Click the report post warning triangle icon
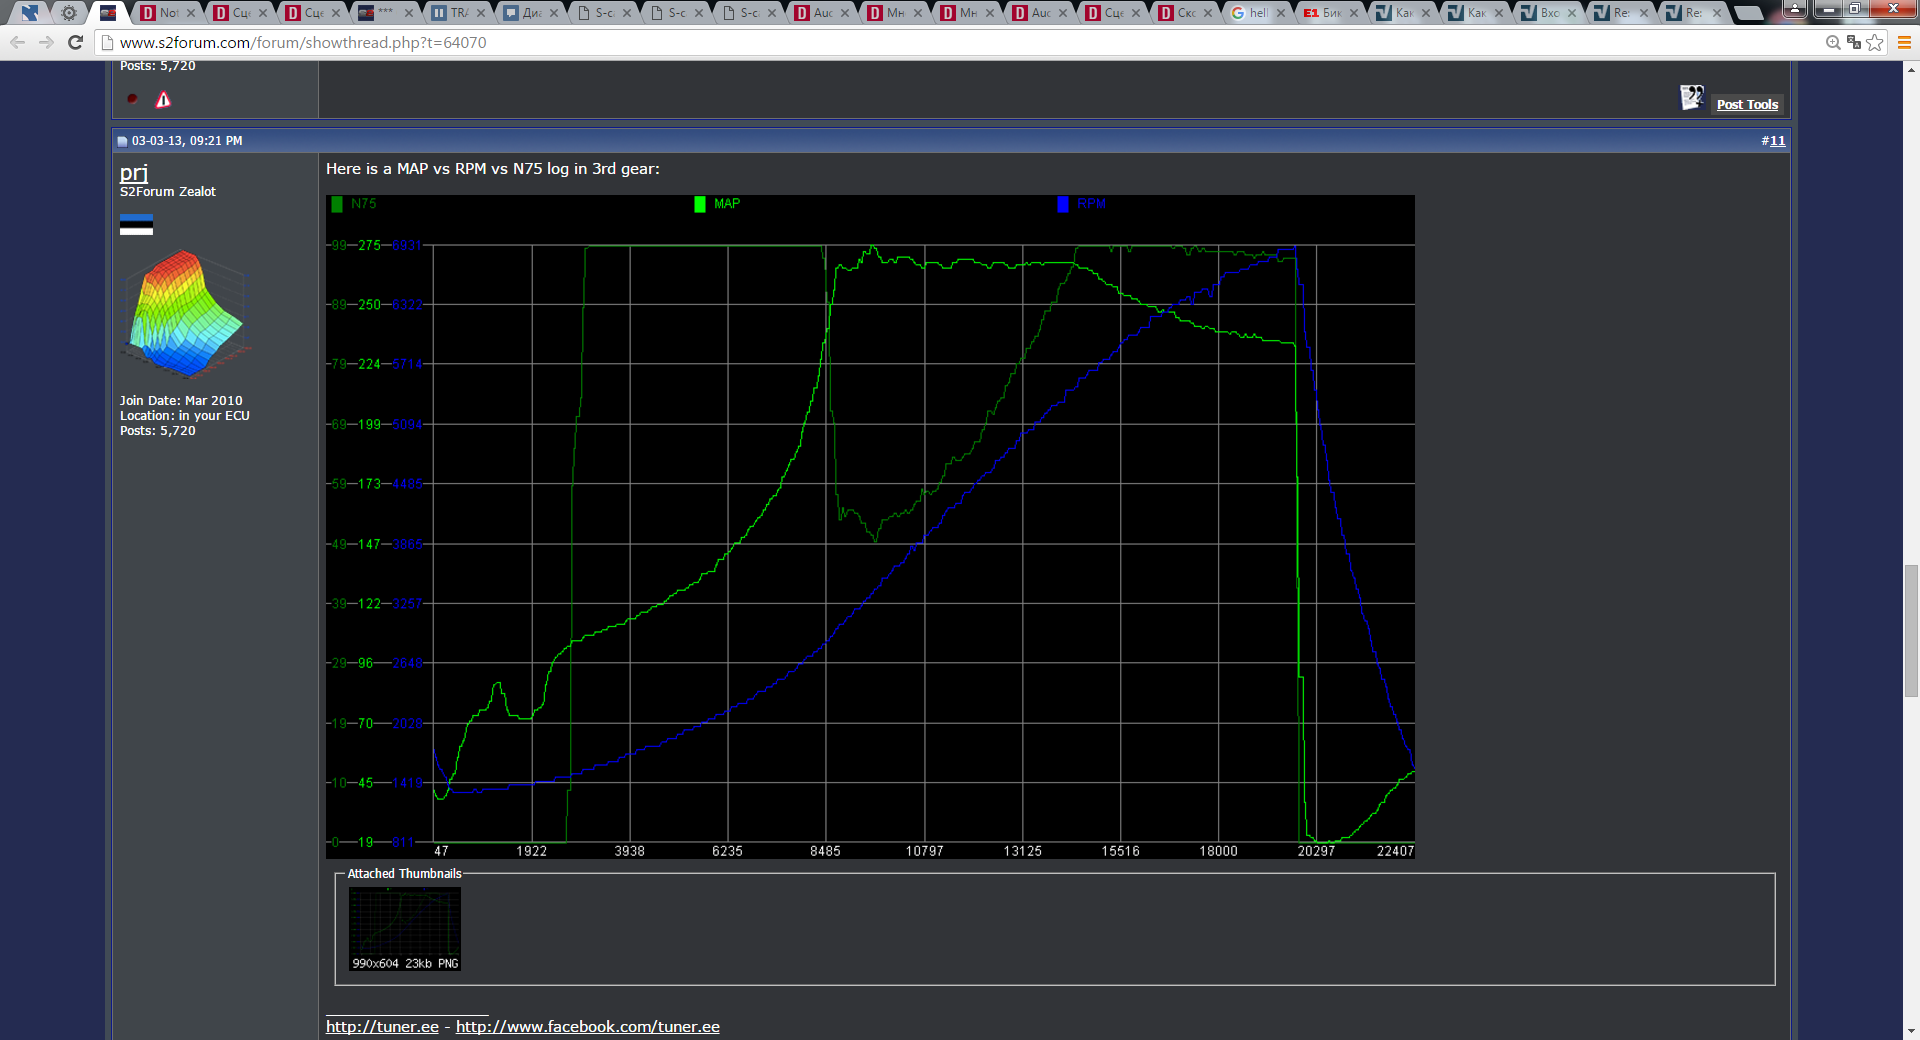This screenshot has width=1920, height=1040. click(x=163, y=99)
